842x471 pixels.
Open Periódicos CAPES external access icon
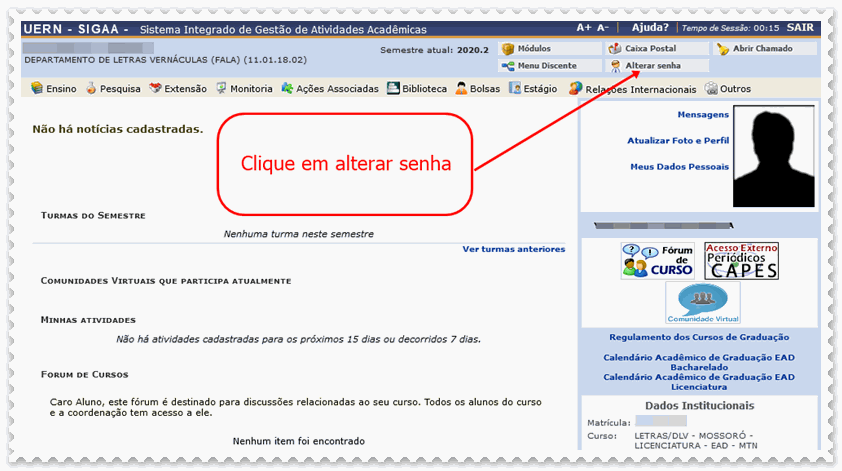tap(741, 260)
